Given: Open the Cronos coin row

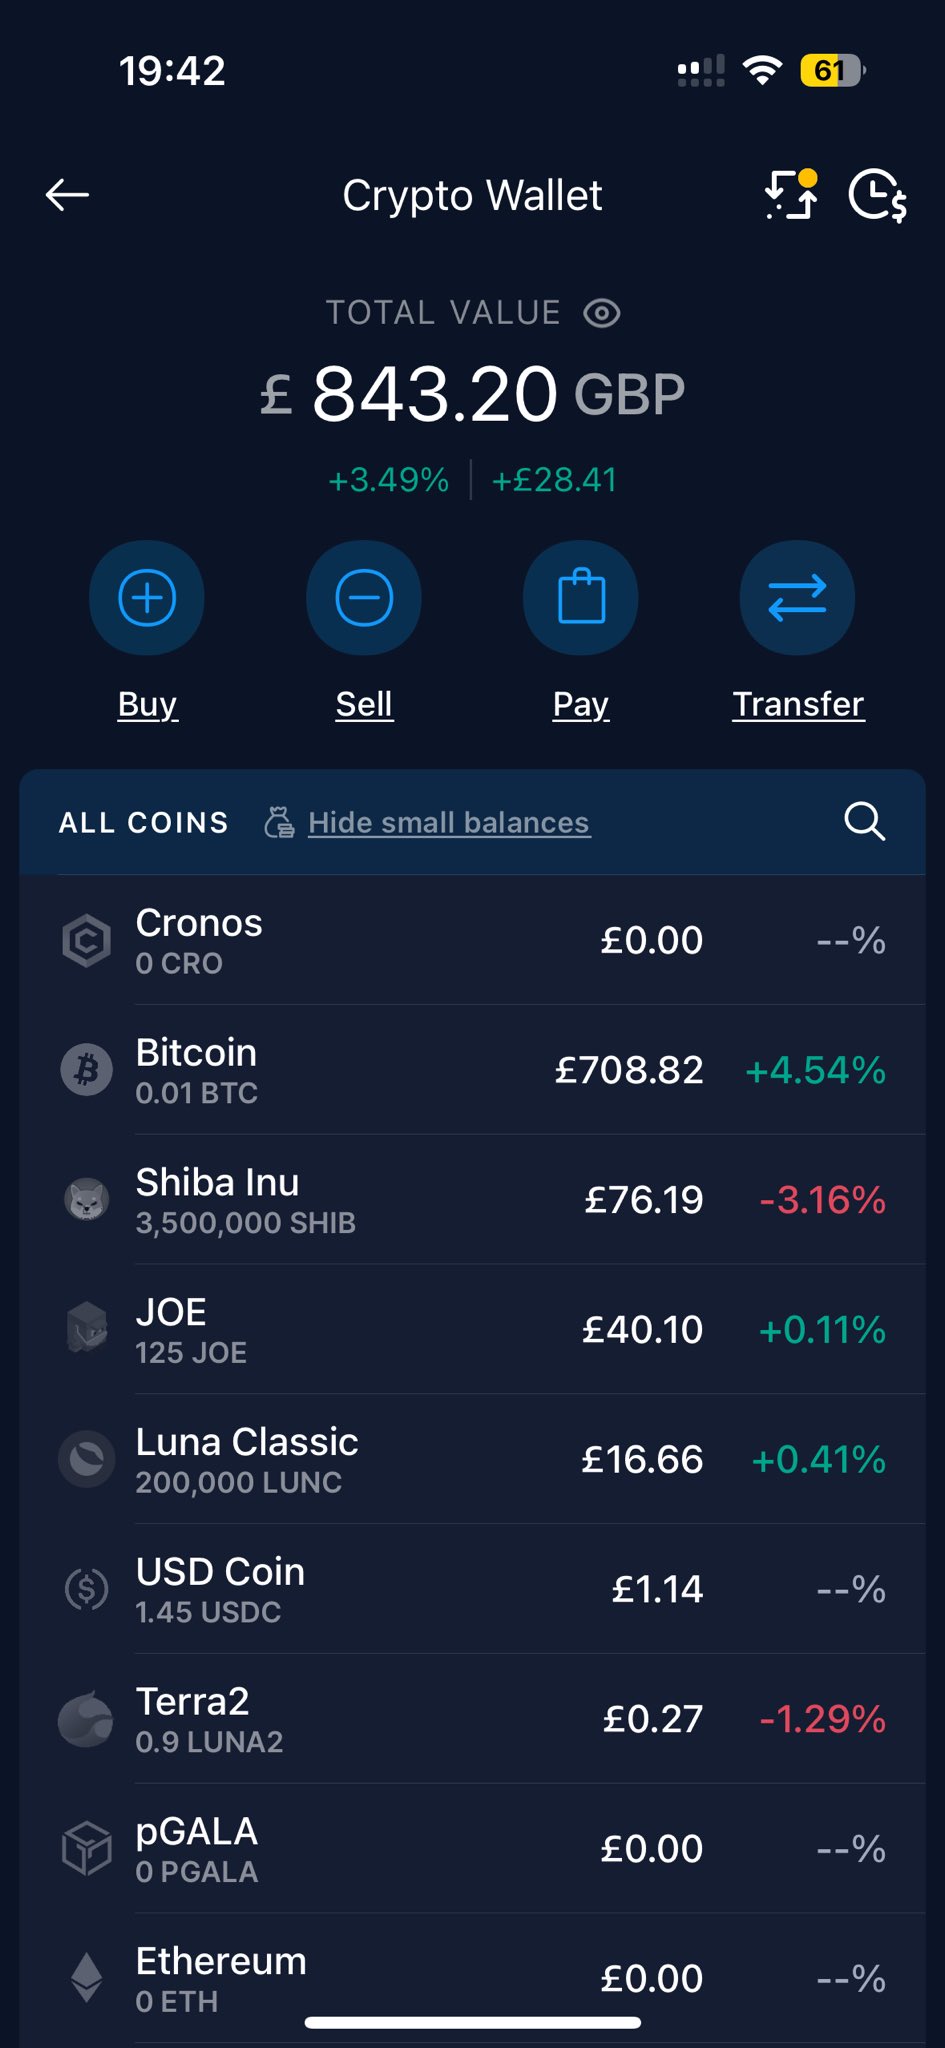Looking at the screenshot, I should point(472,940).
